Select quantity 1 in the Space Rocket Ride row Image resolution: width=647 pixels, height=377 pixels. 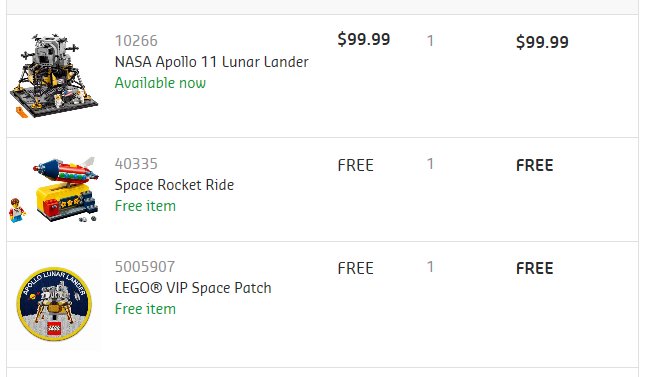pyautogui.click(x=430, y=164)
